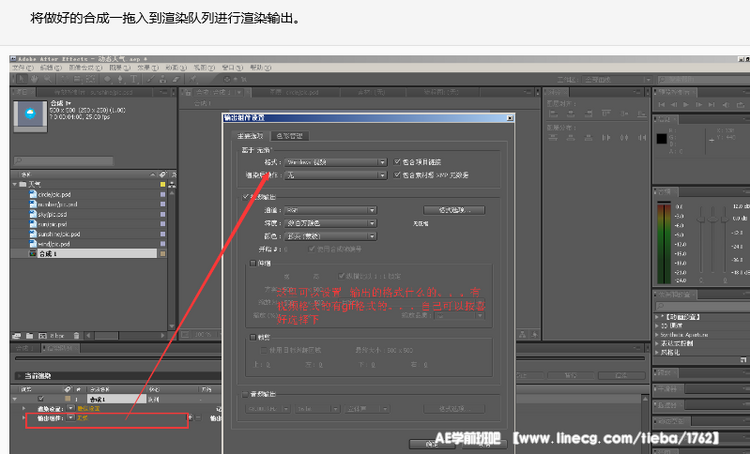Open the 深度 depth dropdown
The image size is (750, 454).
tap(330, 223)
